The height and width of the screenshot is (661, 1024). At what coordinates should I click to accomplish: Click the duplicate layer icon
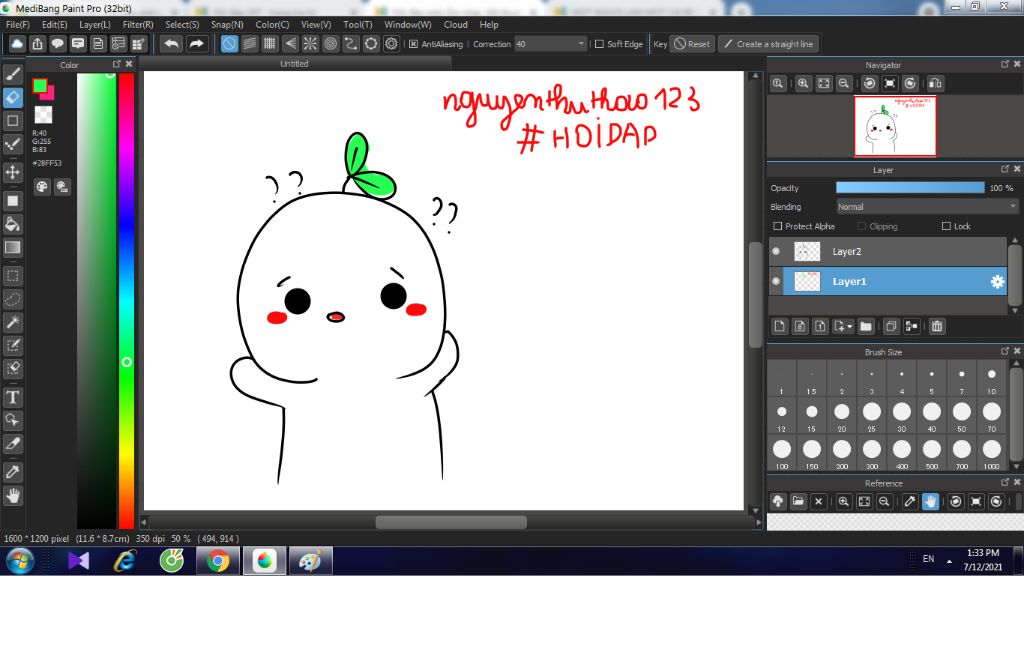tap(891, 326)
